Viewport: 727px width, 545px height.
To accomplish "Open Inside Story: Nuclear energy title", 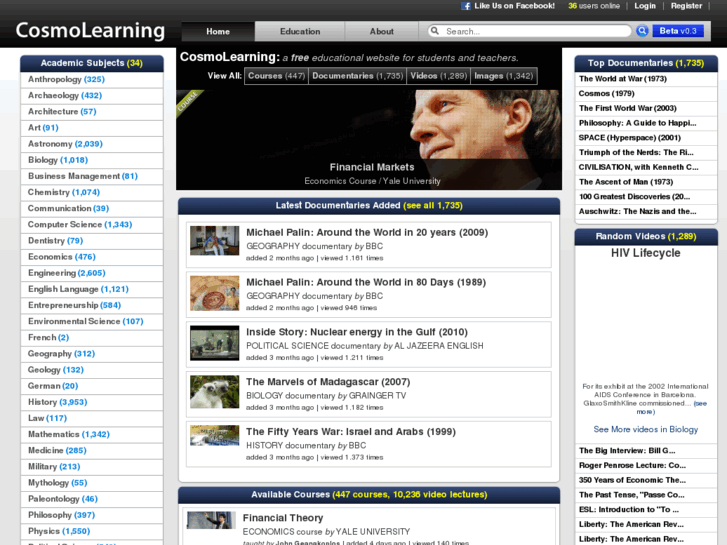I will point(357,332).
